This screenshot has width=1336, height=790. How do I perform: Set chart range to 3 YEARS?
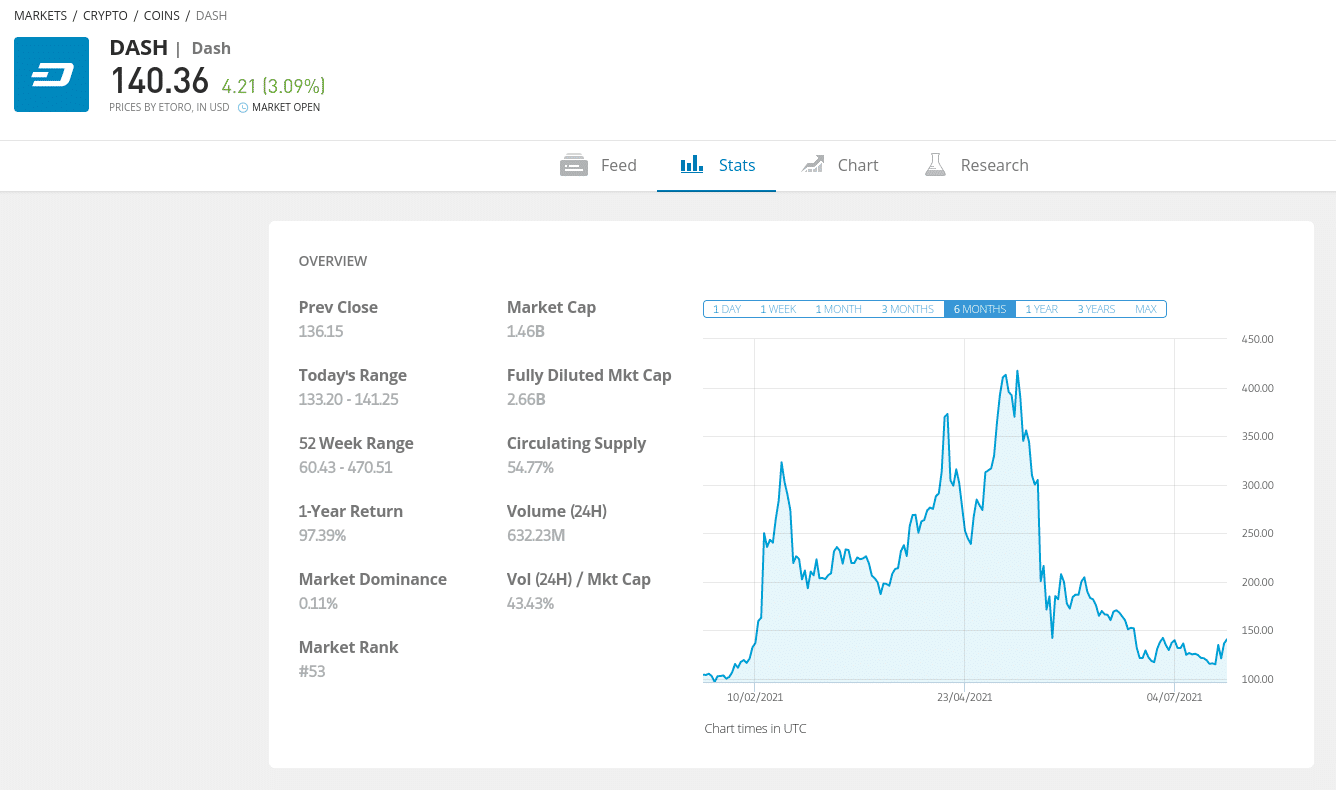pos(1096,309)
